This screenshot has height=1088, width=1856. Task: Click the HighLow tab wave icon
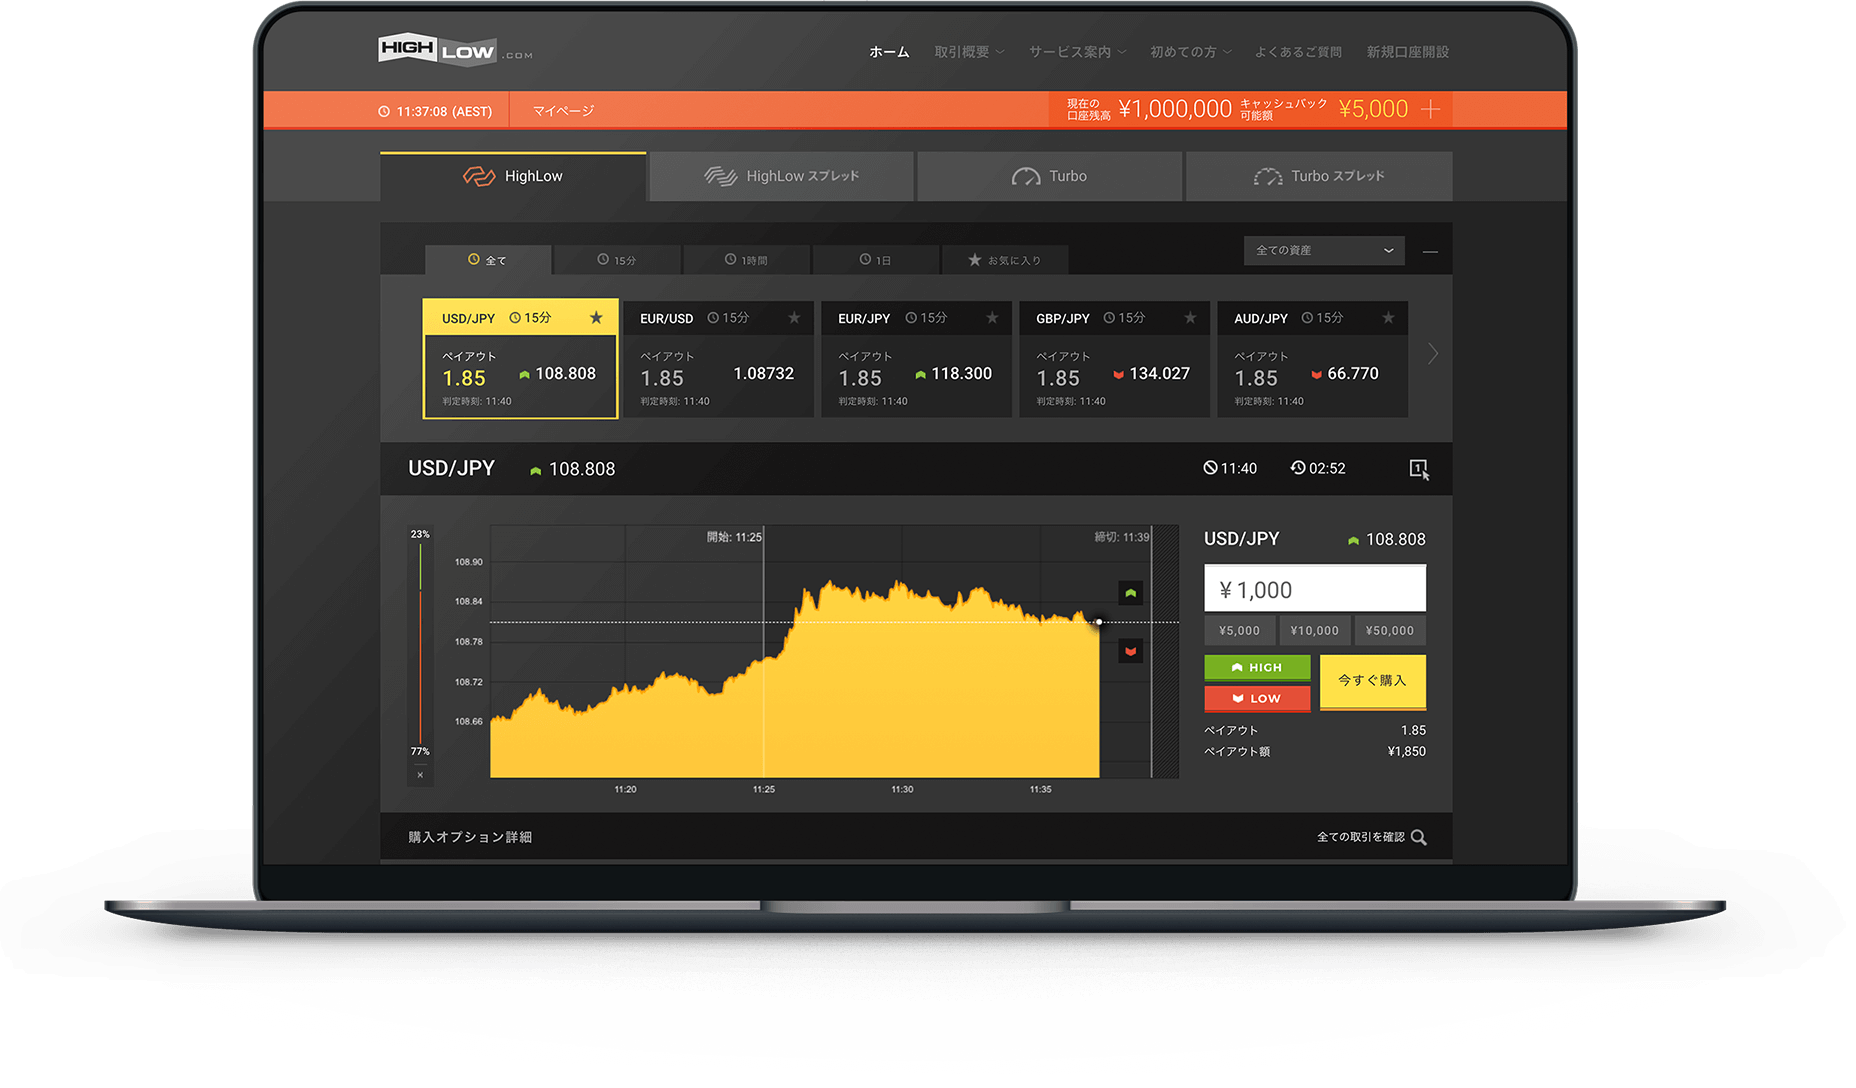[x=479, y=176]
